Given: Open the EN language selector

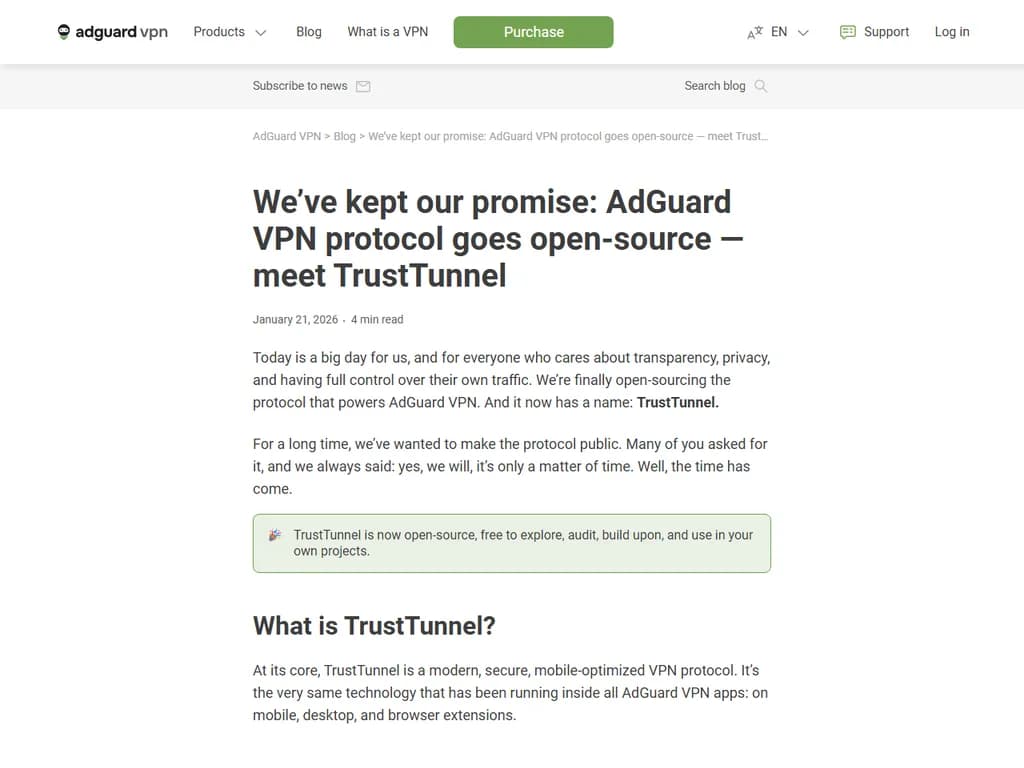Looking at the screenshot, I should (x=779, y=31).
